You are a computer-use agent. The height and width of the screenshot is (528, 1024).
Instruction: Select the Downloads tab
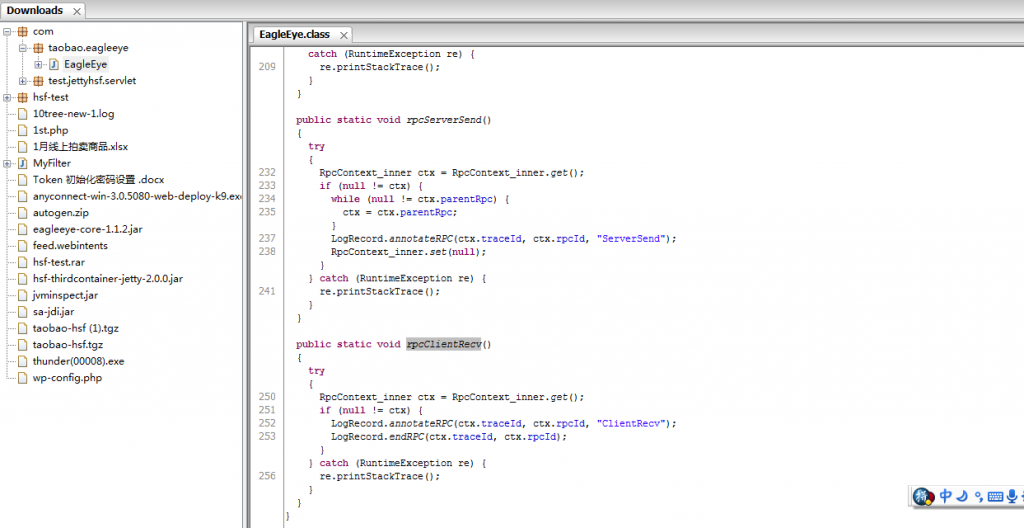[x=35, y=10]
